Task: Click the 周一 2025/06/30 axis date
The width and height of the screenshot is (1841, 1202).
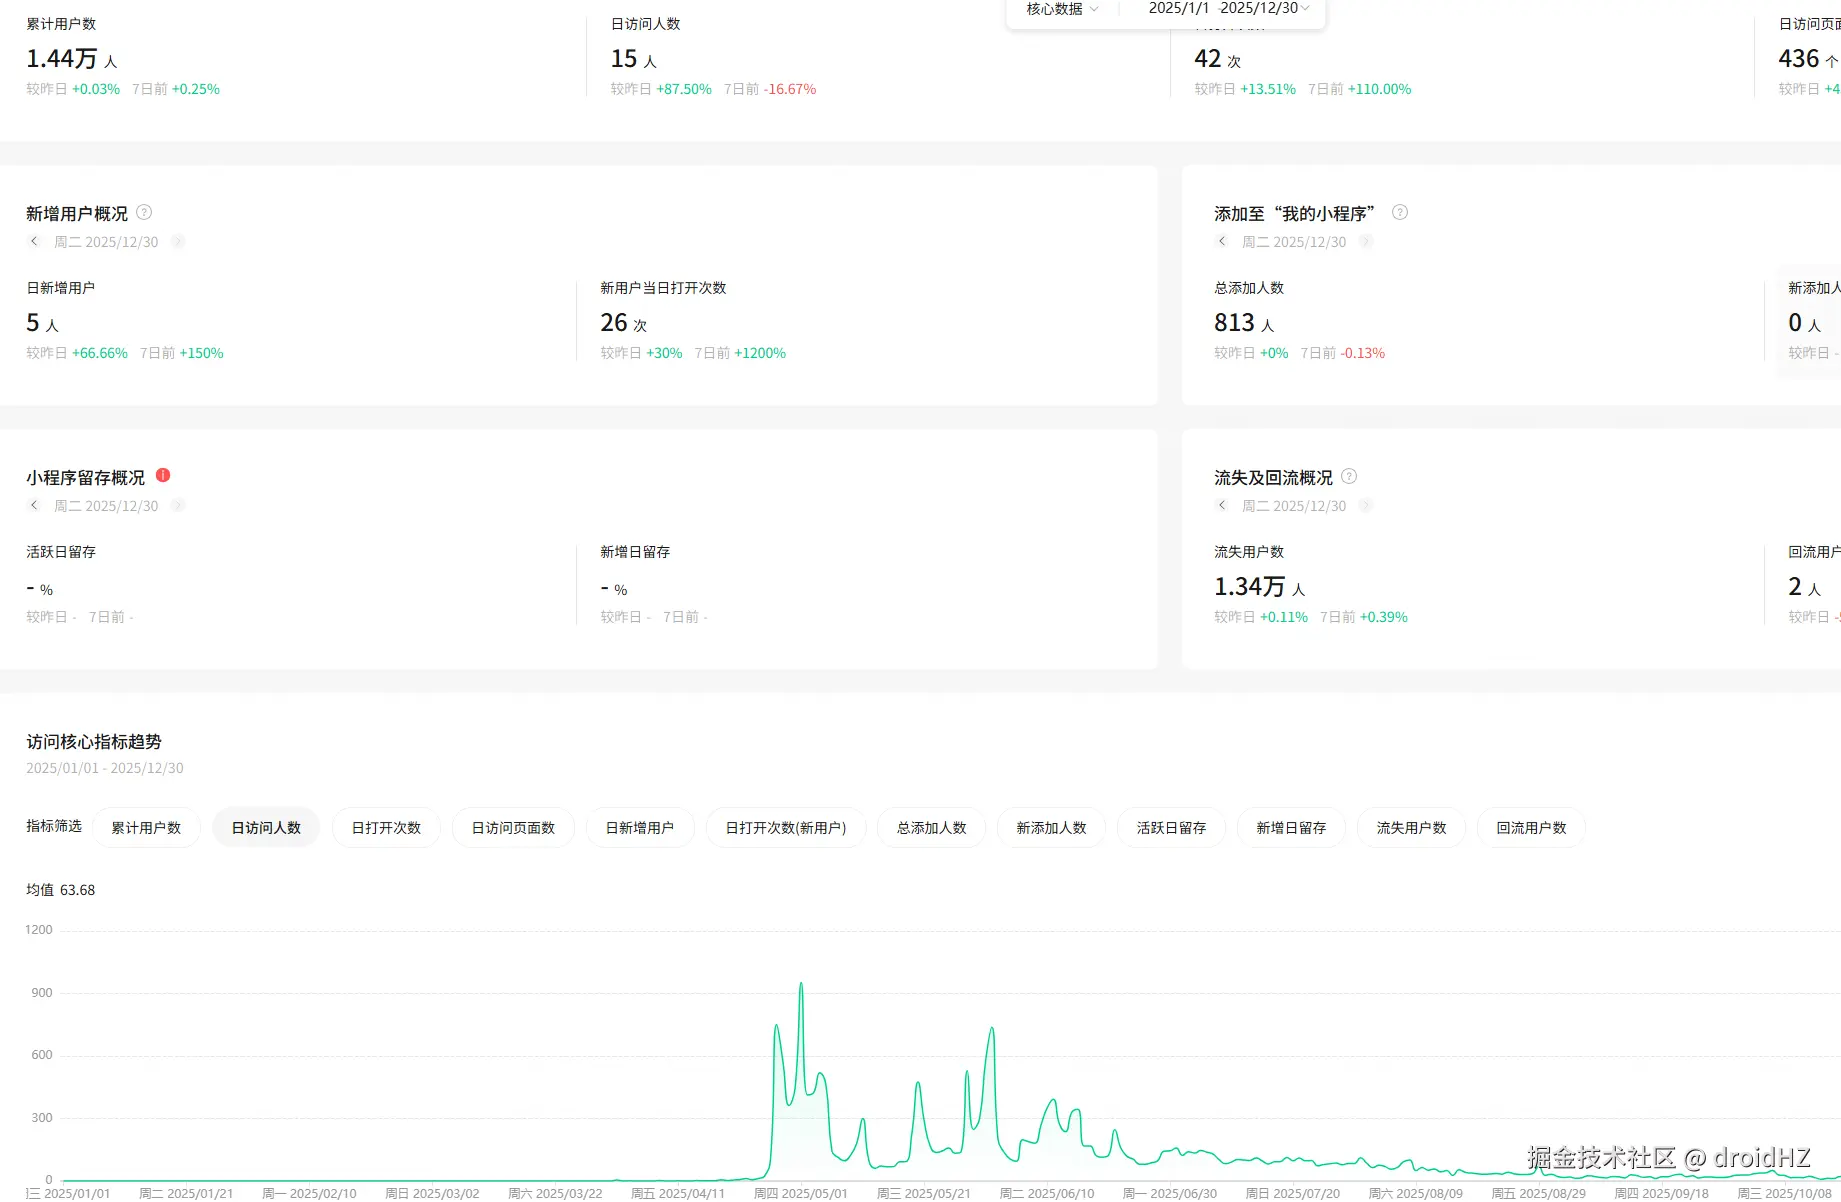Action: (1169, 1193)
